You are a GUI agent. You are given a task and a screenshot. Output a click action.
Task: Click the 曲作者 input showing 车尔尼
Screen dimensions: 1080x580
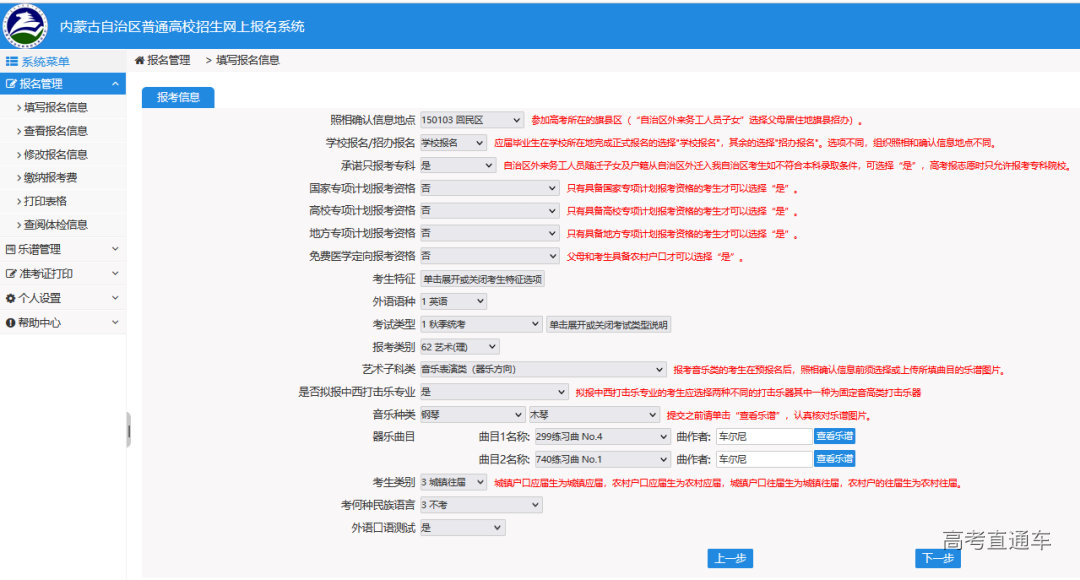(x=763, y=436)
